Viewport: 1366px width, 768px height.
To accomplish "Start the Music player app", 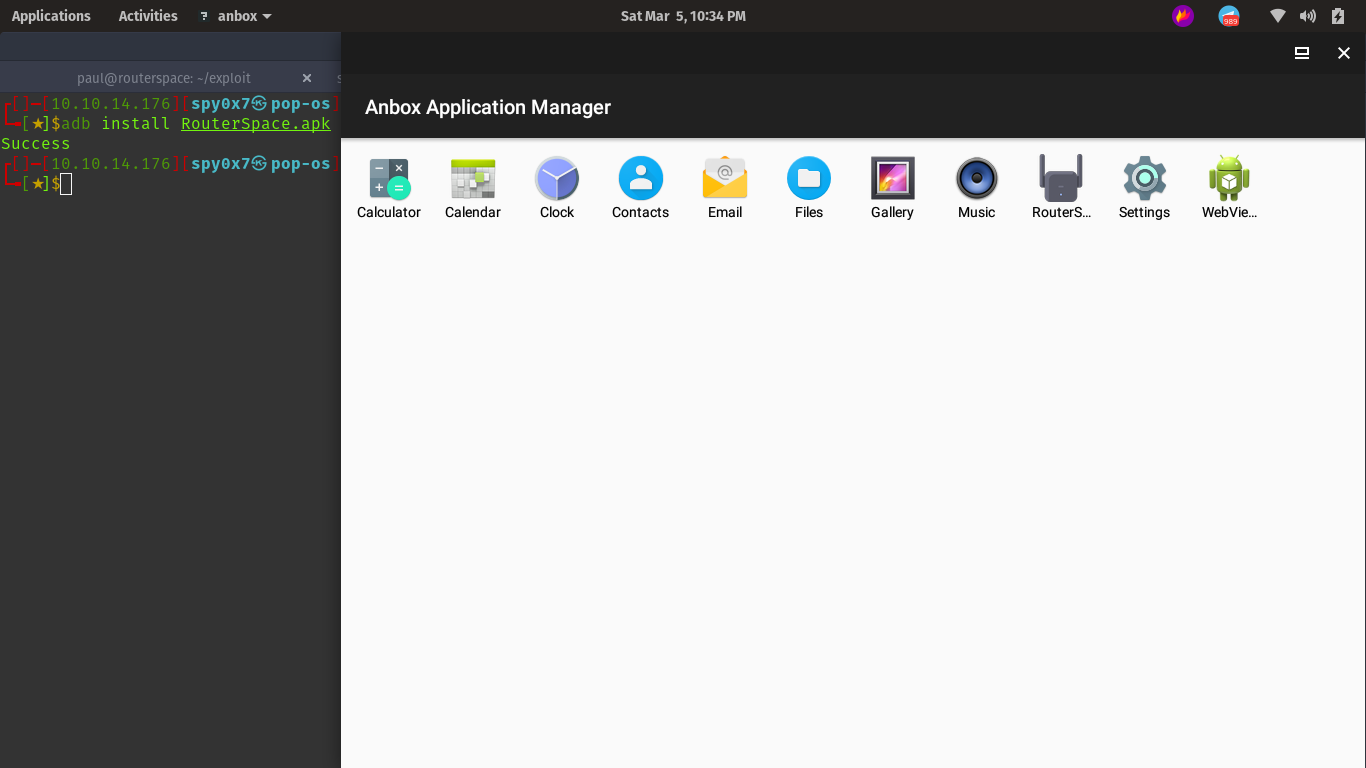I will pos(976,187).
